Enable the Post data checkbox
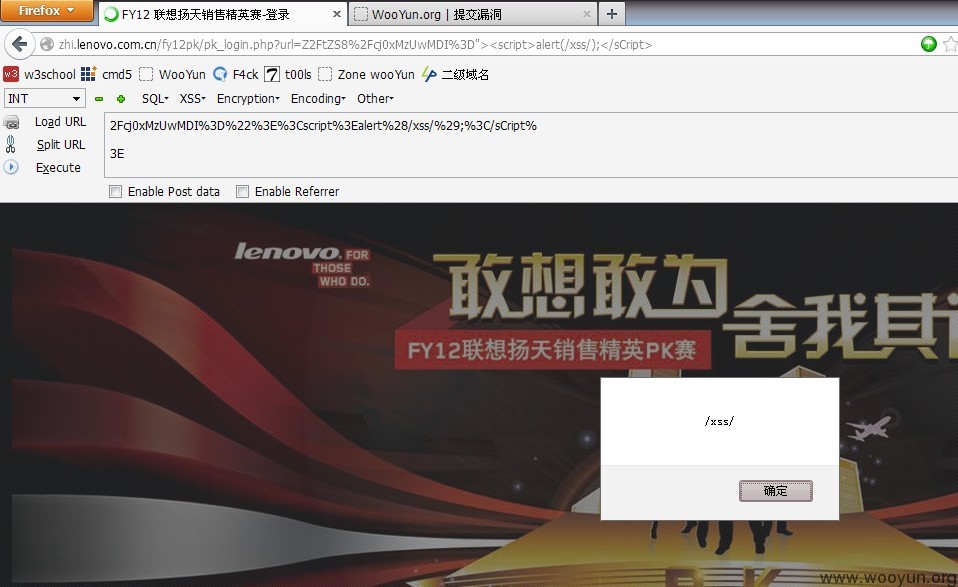This screenshot has width=958, height=587. (x=115, y=192)
